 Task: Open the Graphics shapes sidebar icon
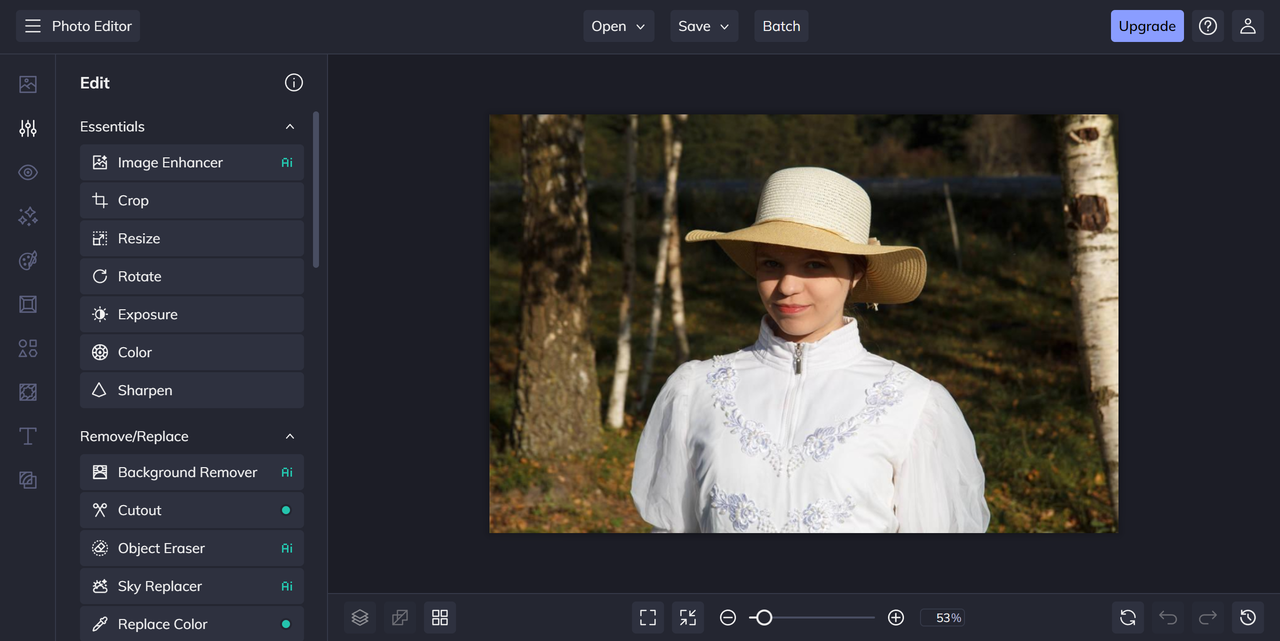pos(28,348)
